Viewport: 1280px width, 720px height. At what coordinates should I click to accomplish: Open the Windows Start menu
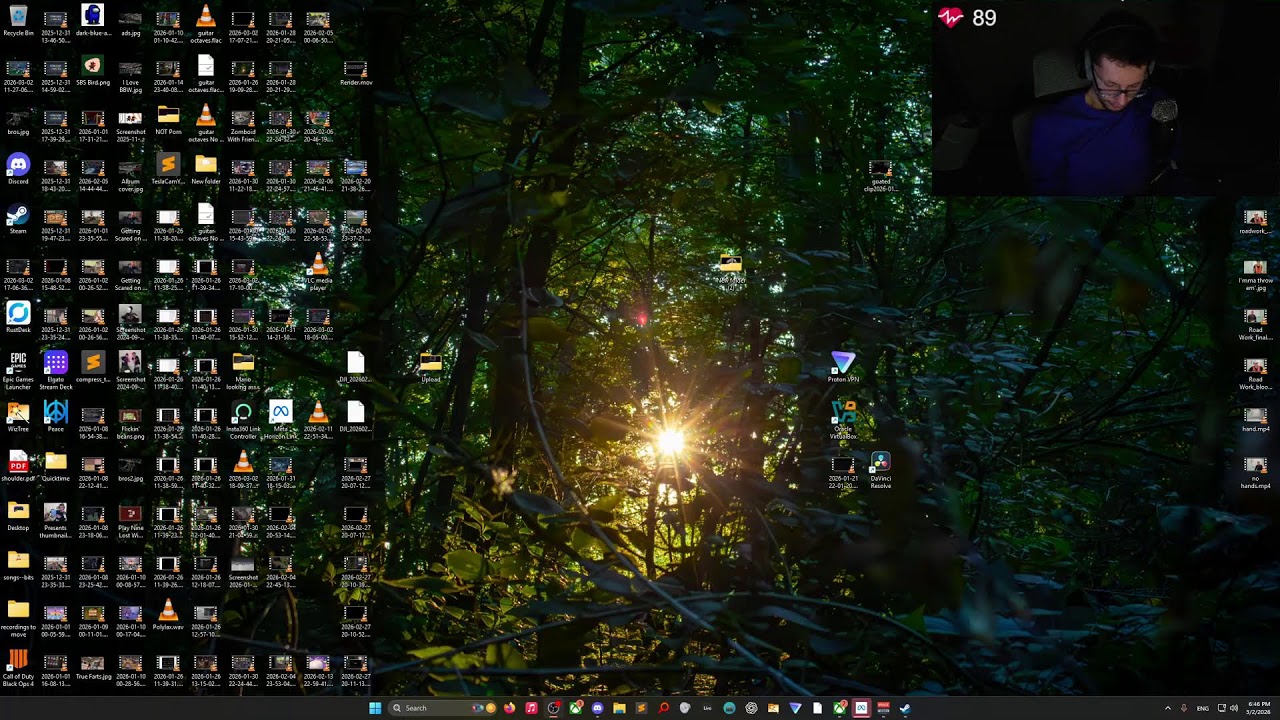pos(375,708)
